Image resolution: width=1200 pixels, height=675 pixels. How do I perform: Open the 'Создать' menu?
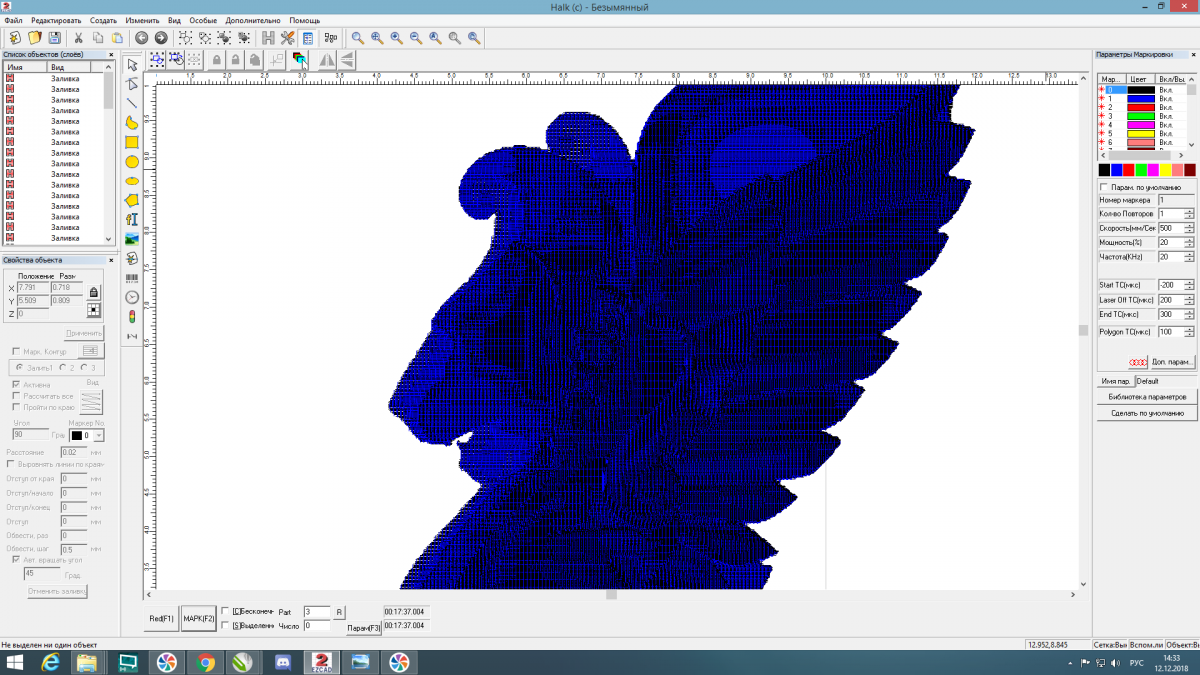coord(103,20)
